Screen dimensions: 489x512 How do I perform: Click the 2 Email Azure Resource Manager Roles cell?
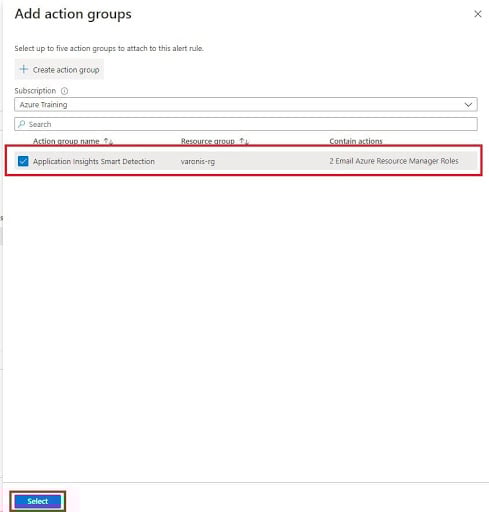394,161
